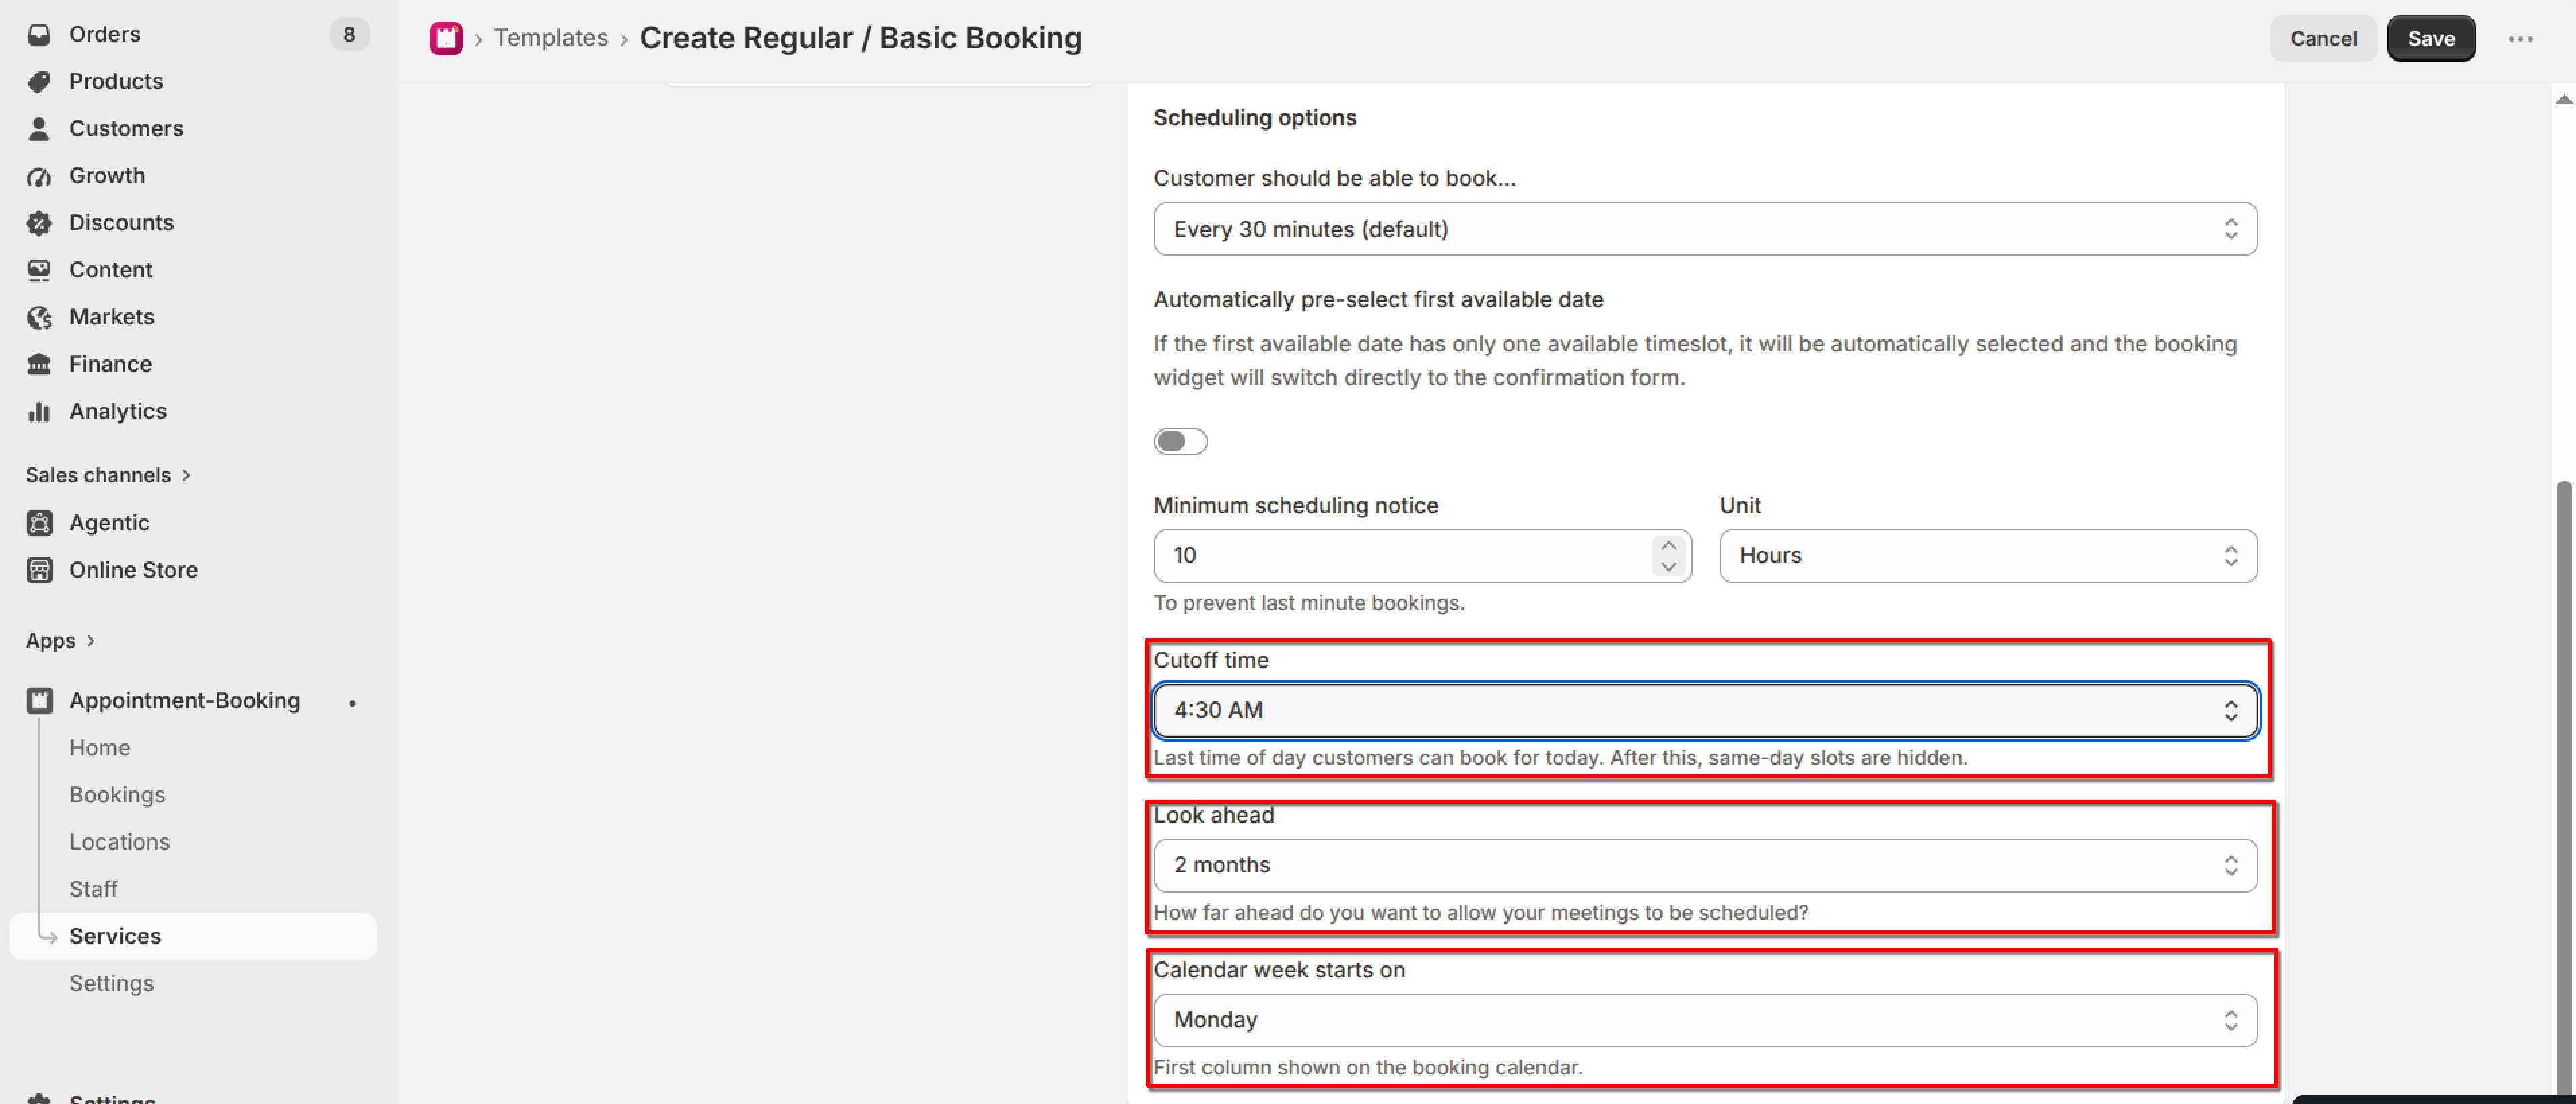Click the Customers person icon
The image size is (2576, 1104).
[39, 128]
